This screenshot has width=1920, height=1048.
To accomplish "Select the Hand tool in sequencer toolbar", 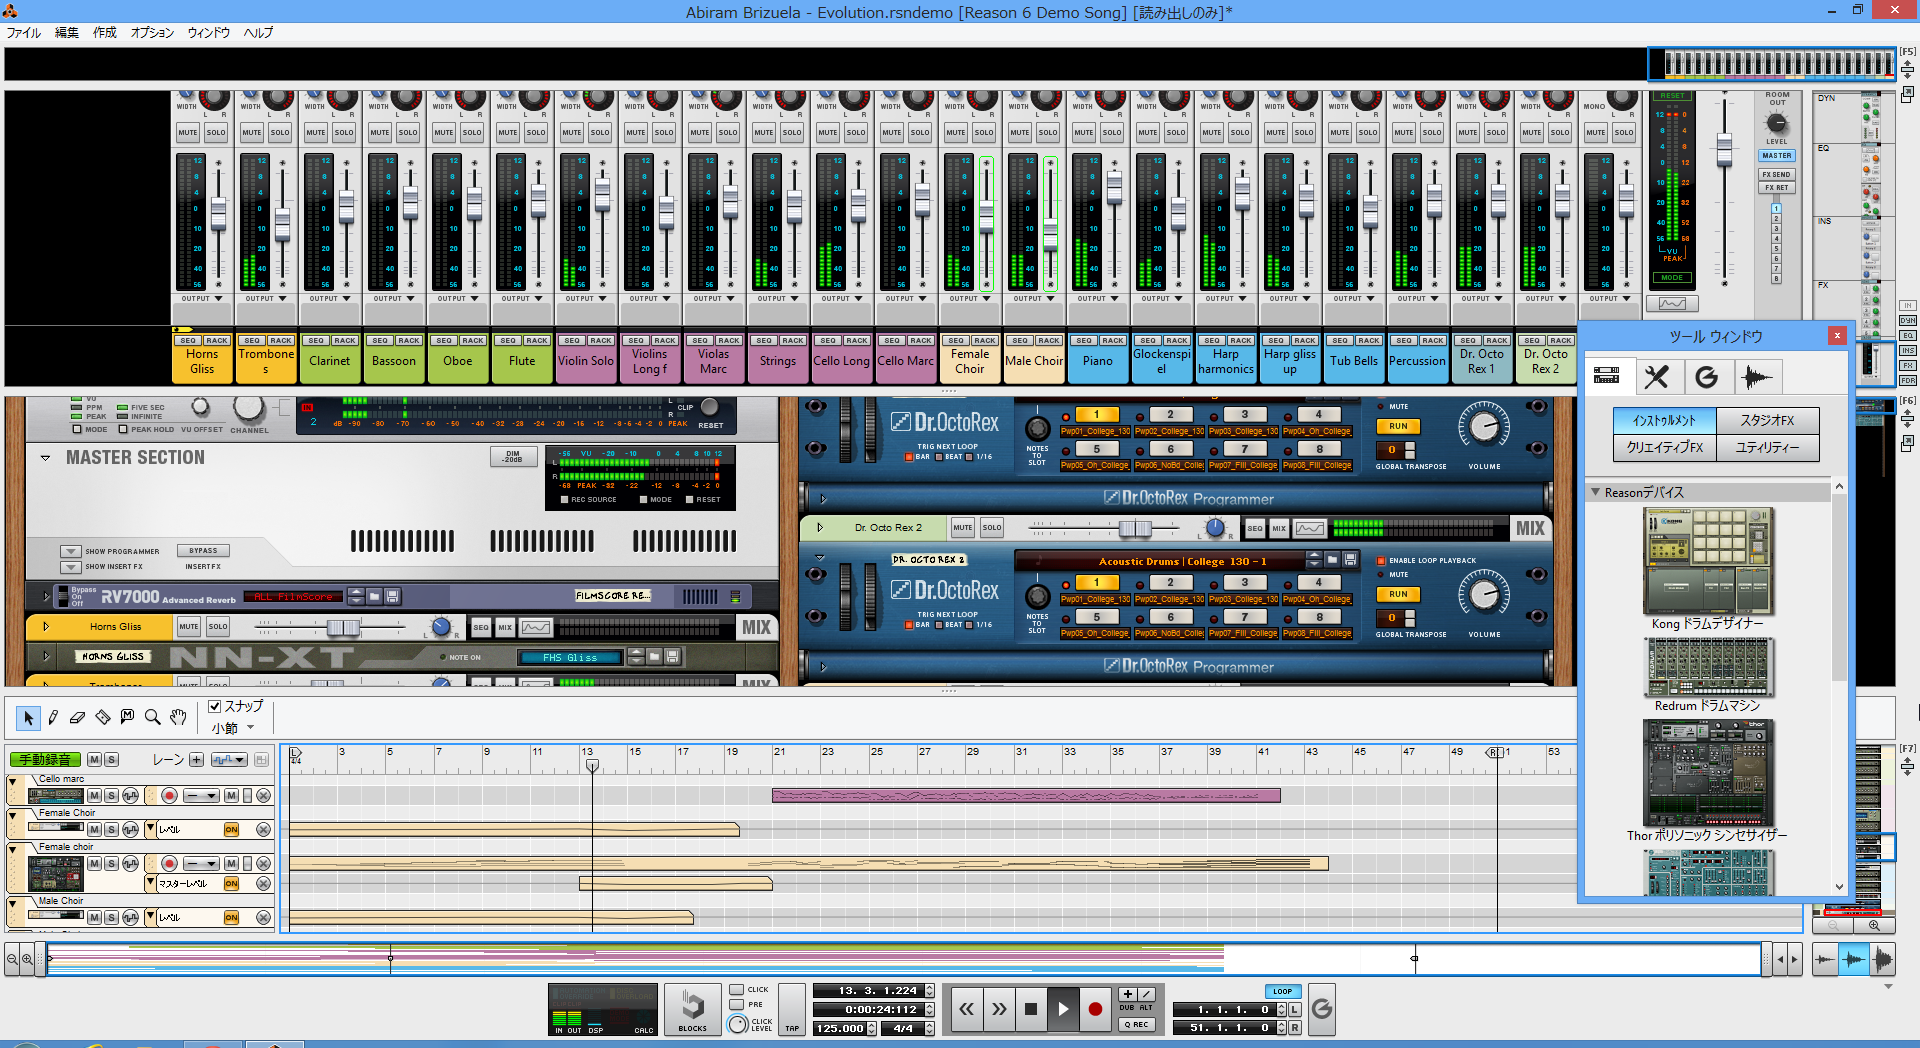I will tap(178, 717).
